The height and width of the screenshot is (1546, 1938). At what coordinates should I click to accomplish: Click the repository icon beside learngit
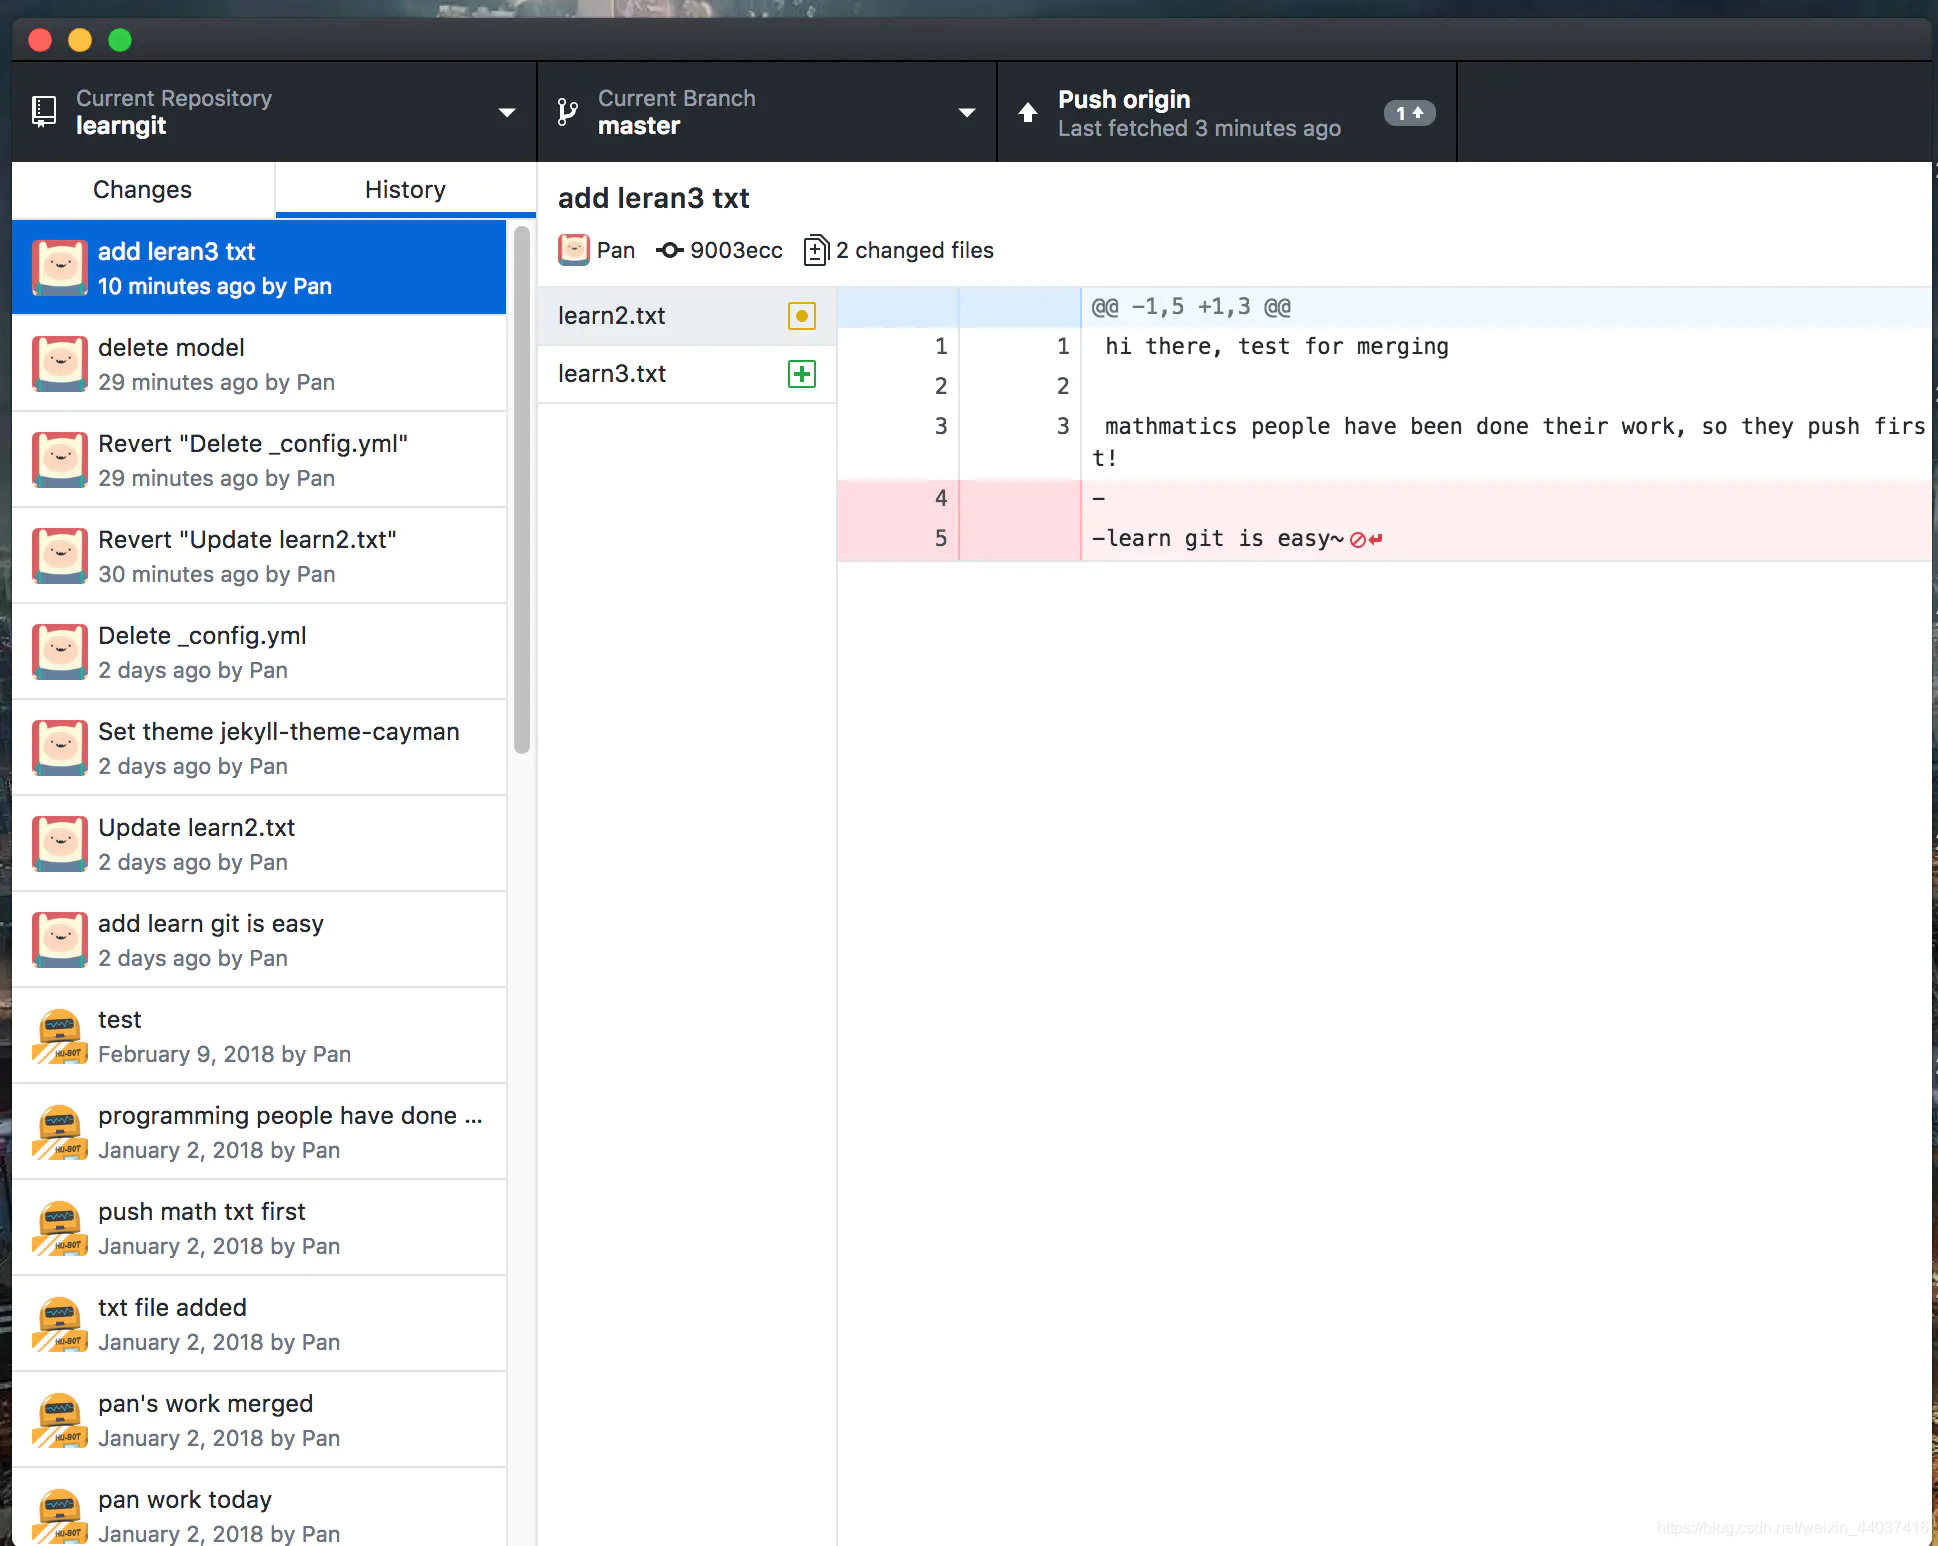44,111
